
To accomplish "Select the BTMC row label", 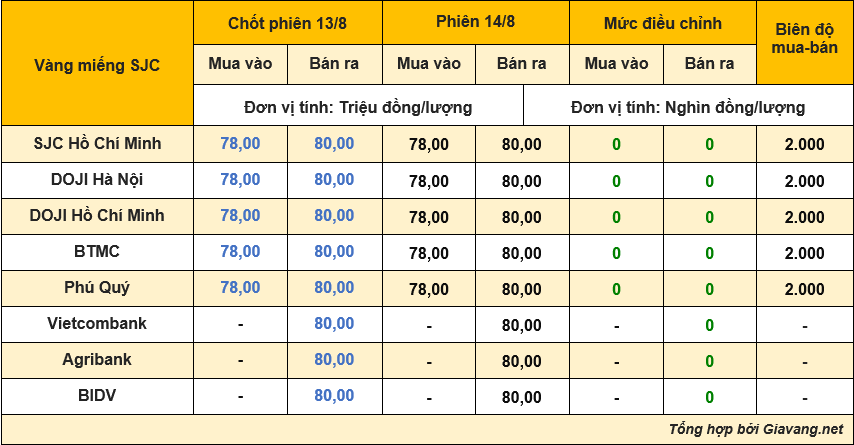I will pyautogui.click(x=97, y=251).
